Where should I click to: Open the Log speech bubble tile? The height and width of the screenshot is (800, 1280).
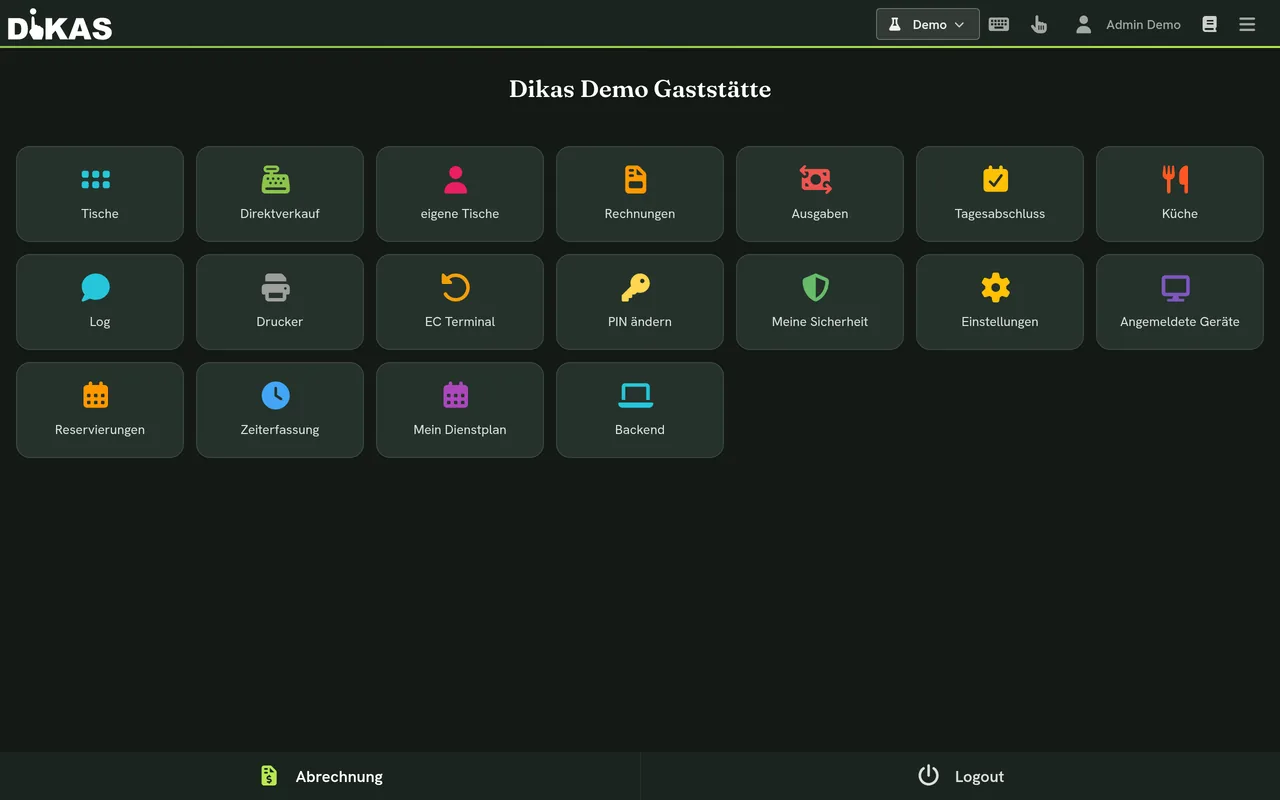(100, 302)
